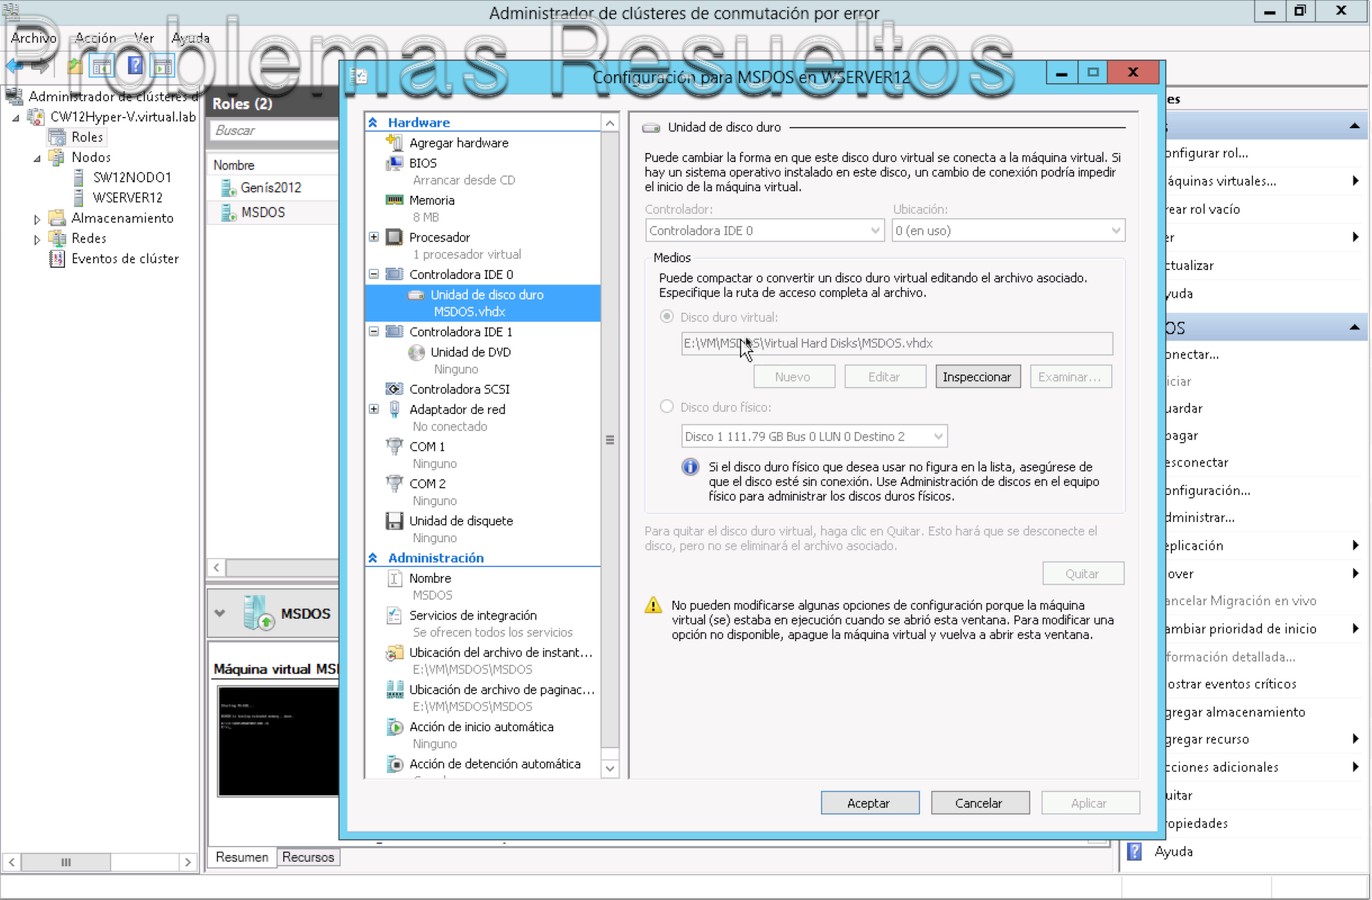Expand the Procesador tree node
This screenshot has width=1372, height=900.
coord(374,237)
